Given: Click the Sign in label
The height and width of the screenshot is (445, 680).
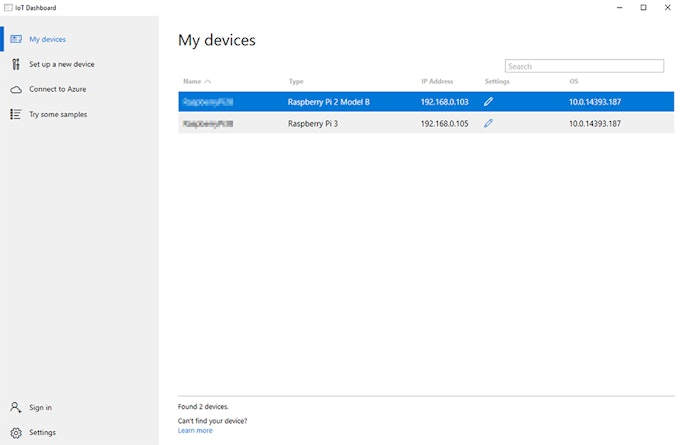Looking at the screenshot, I should (41, 408).
